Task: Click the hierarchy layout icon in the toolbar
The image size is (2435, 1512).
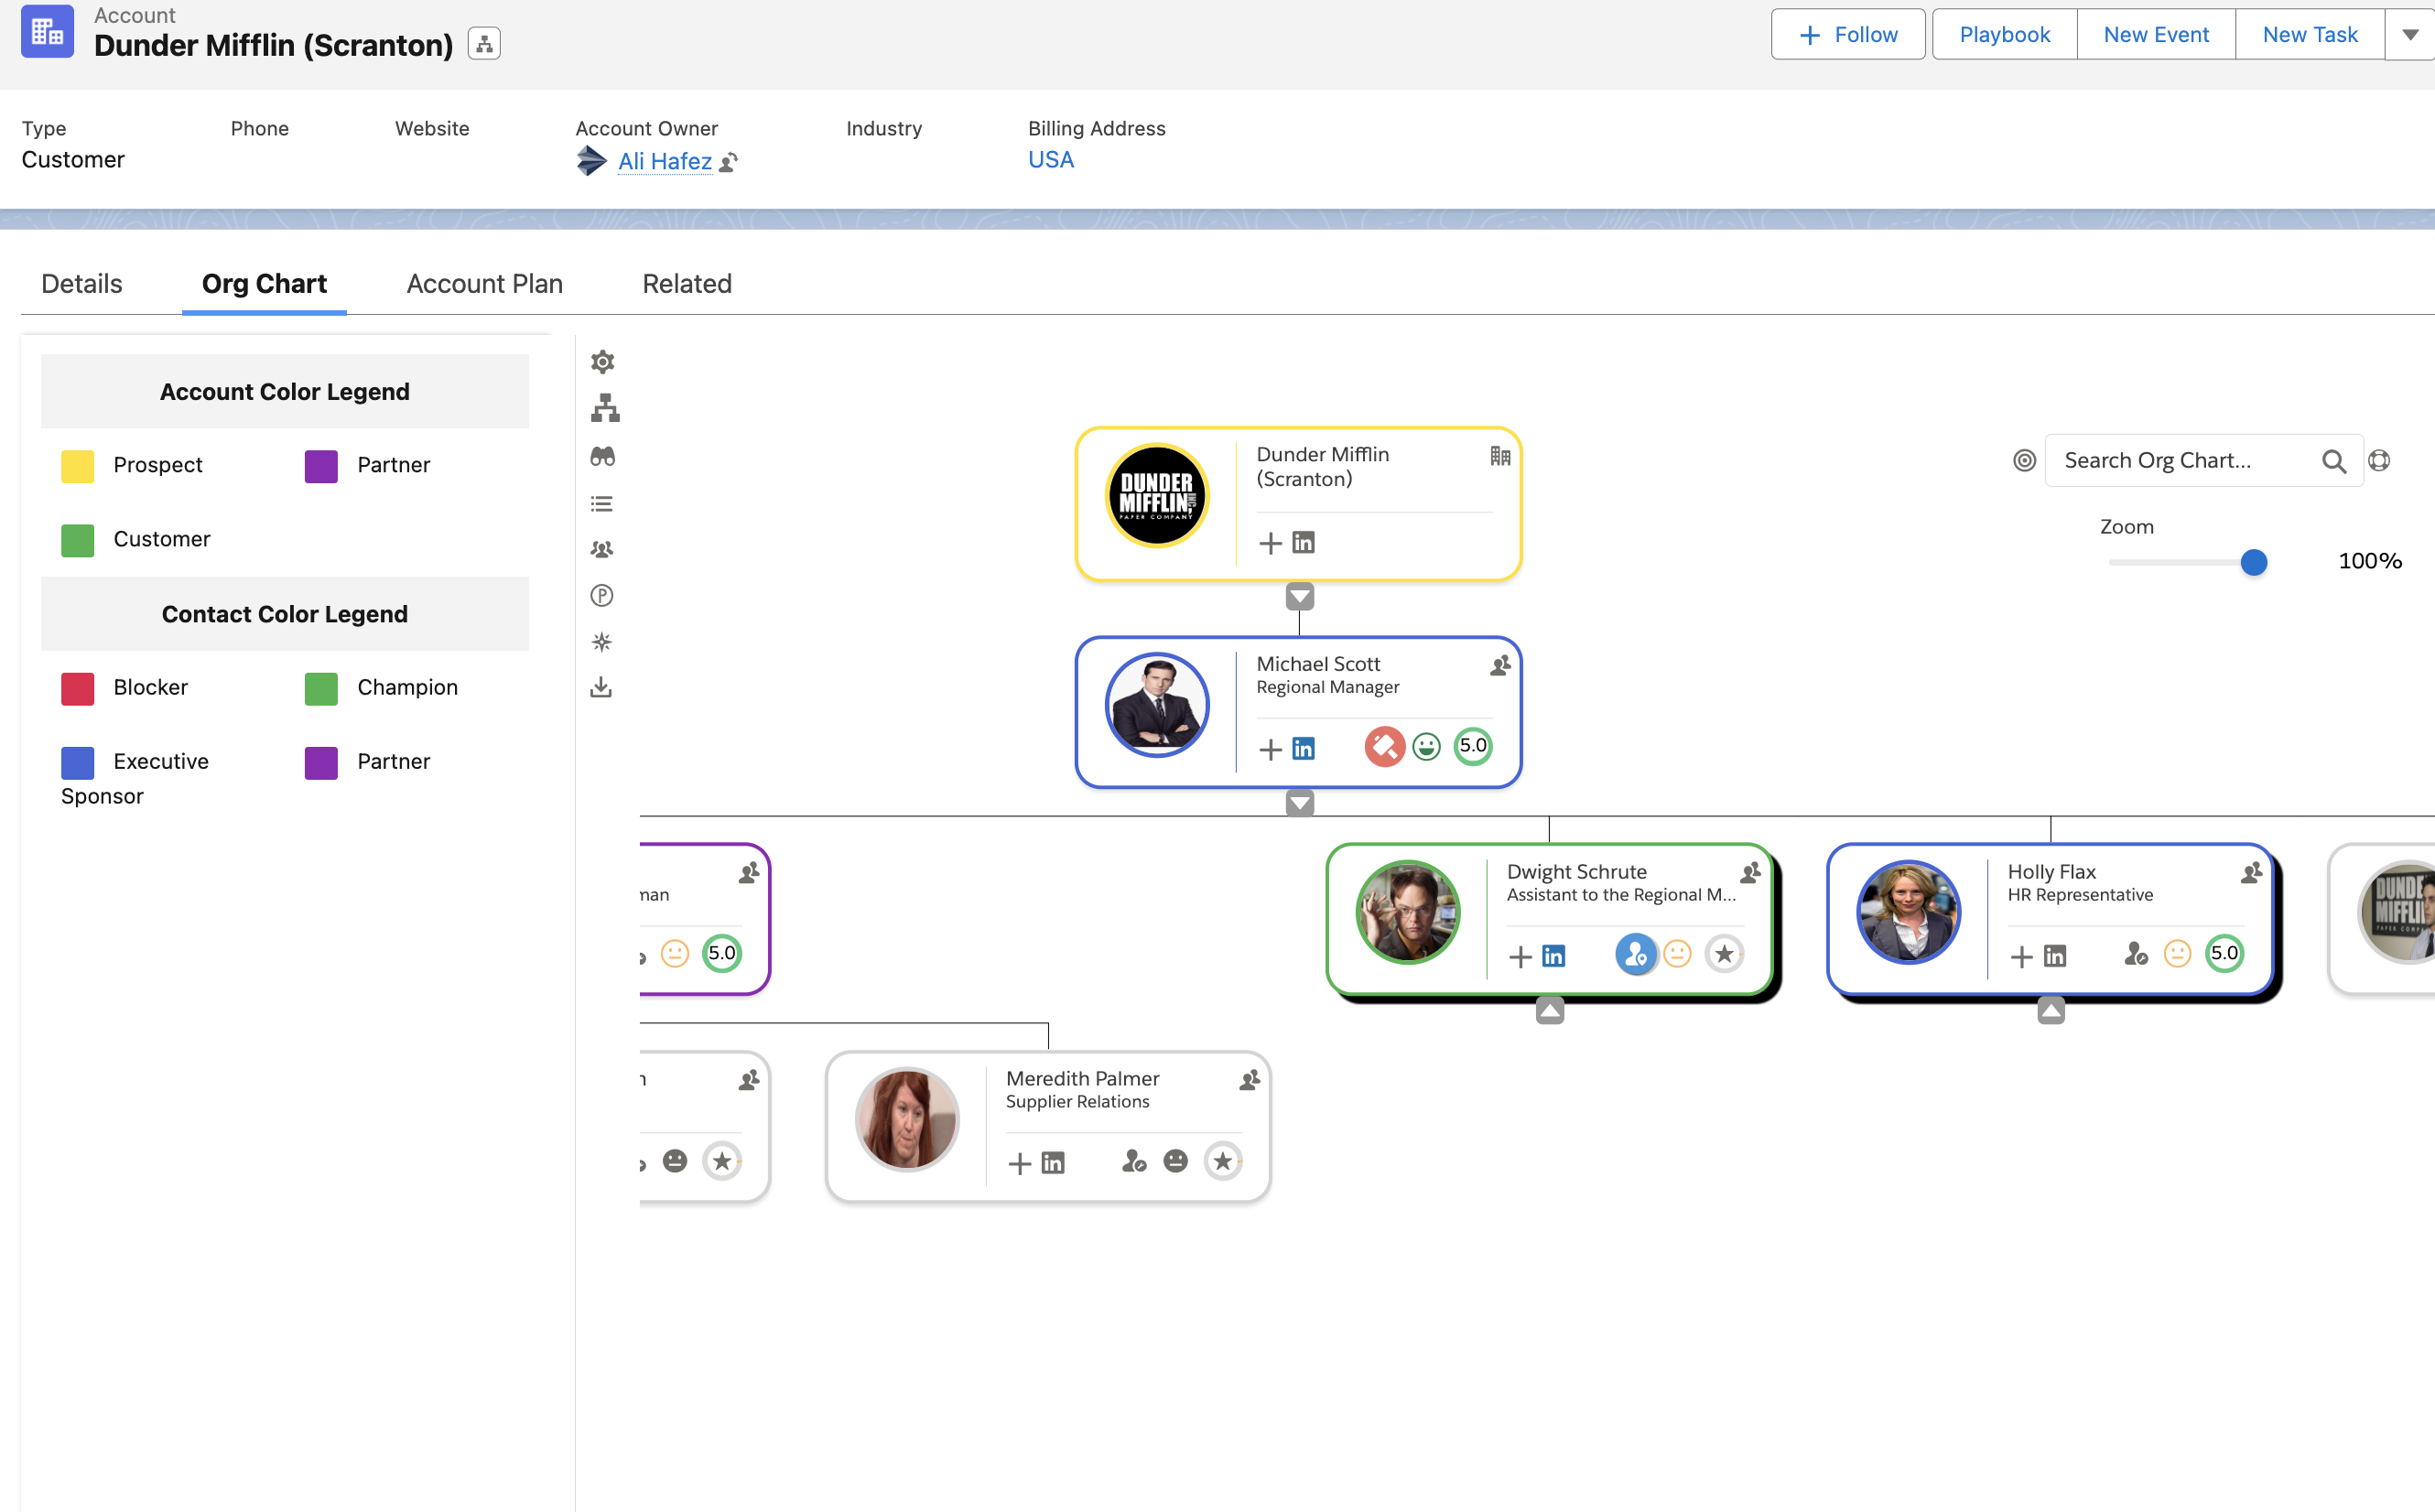Action: tap(605, 408)
